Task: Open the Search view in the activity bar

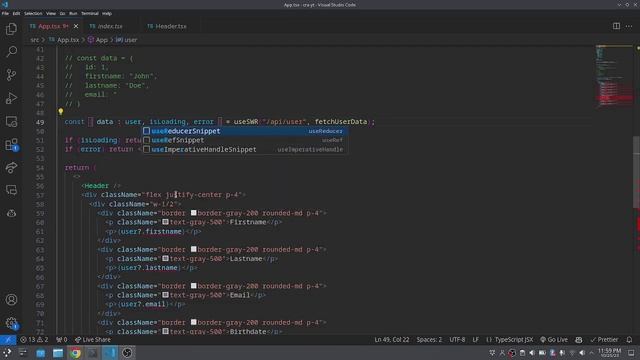Action: click(11, 51)
